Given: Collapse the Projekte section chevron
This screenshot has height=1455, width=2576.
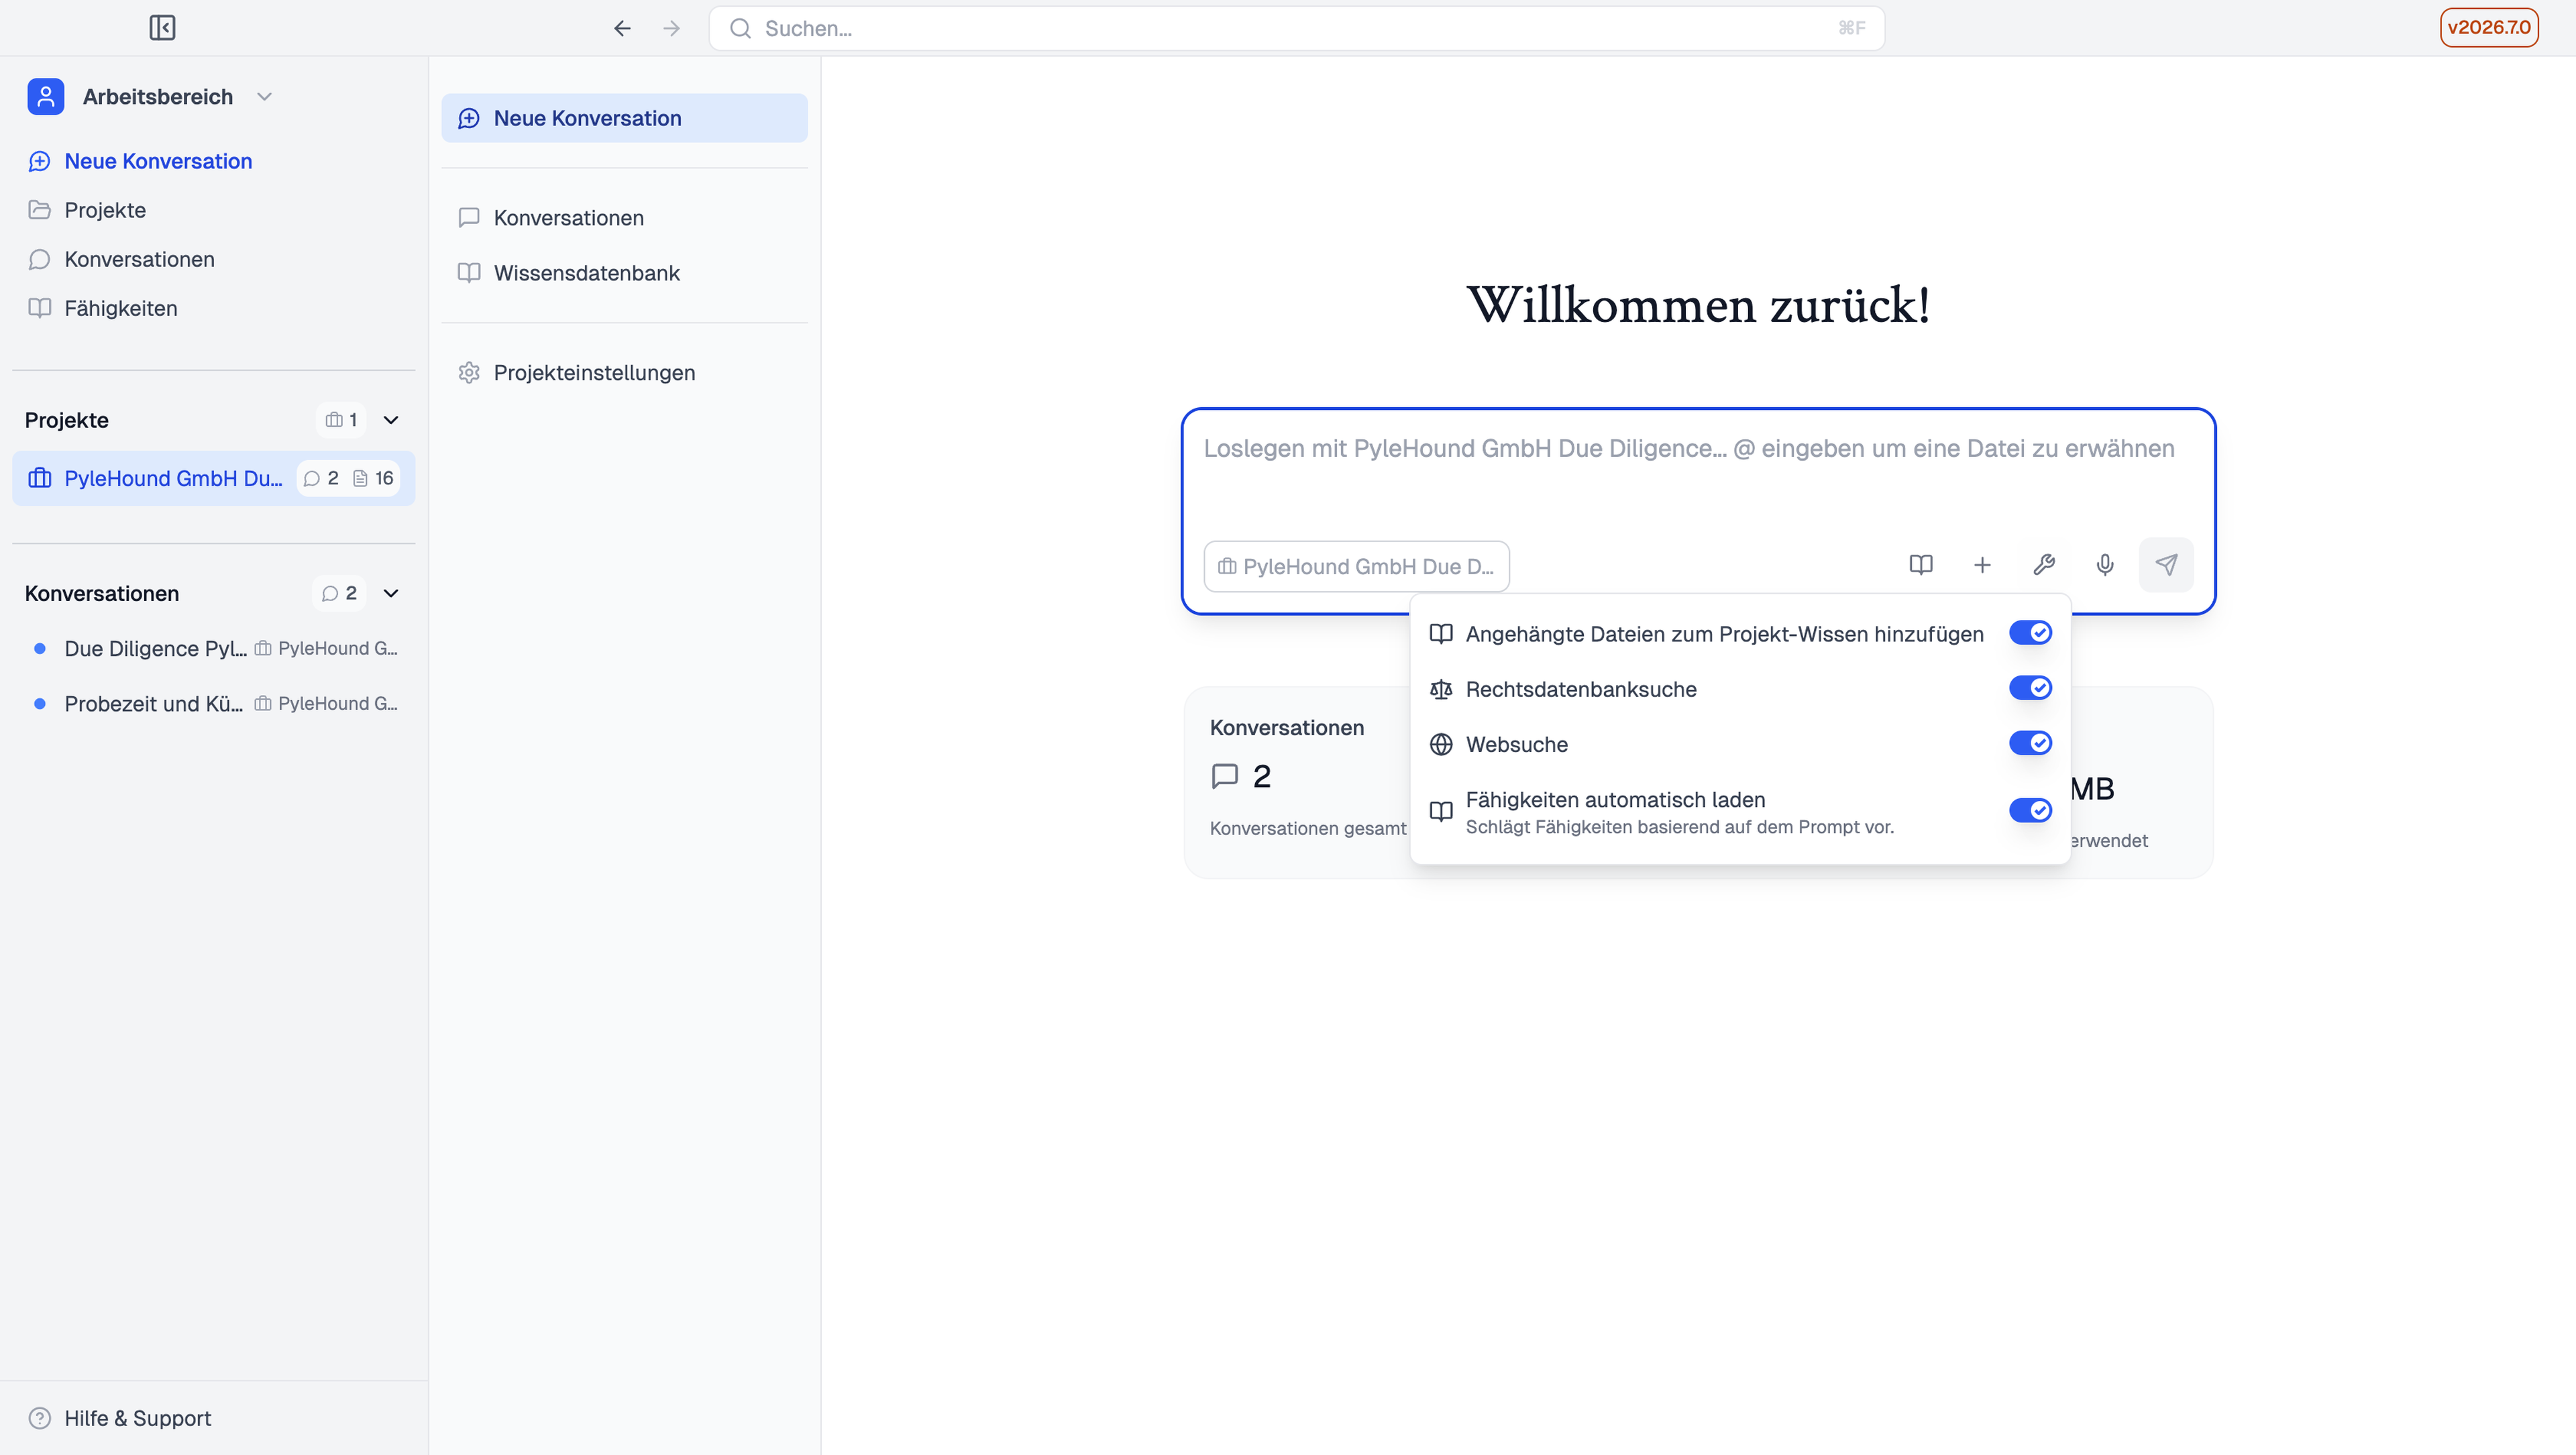Looking at the screenshot, I should 391,420.
